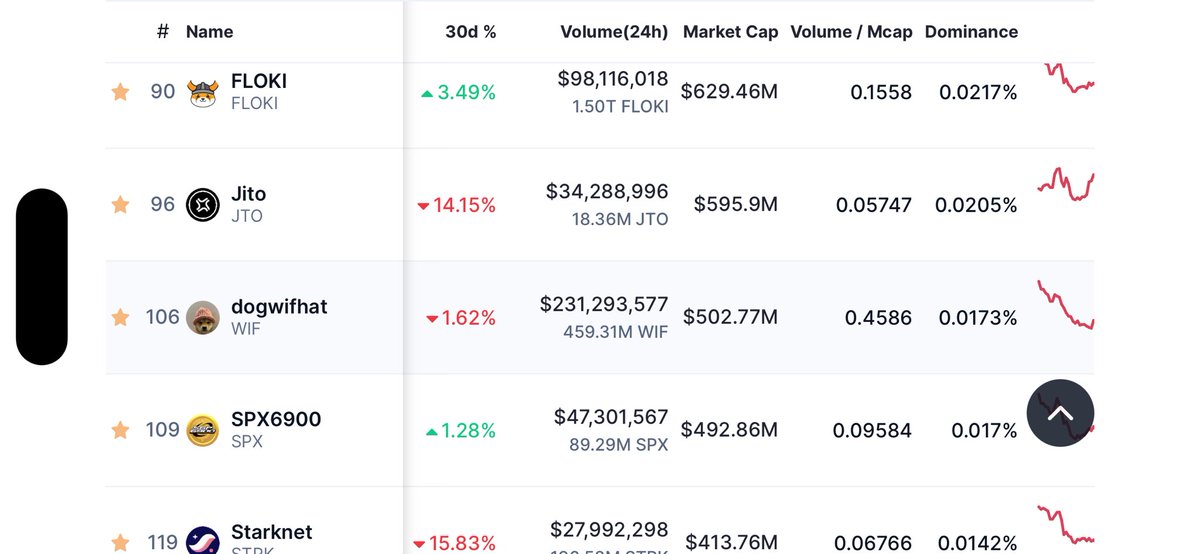Click the 0.1558 volume/mcap ratio
1200x554 pixels.
click(881, 93)
